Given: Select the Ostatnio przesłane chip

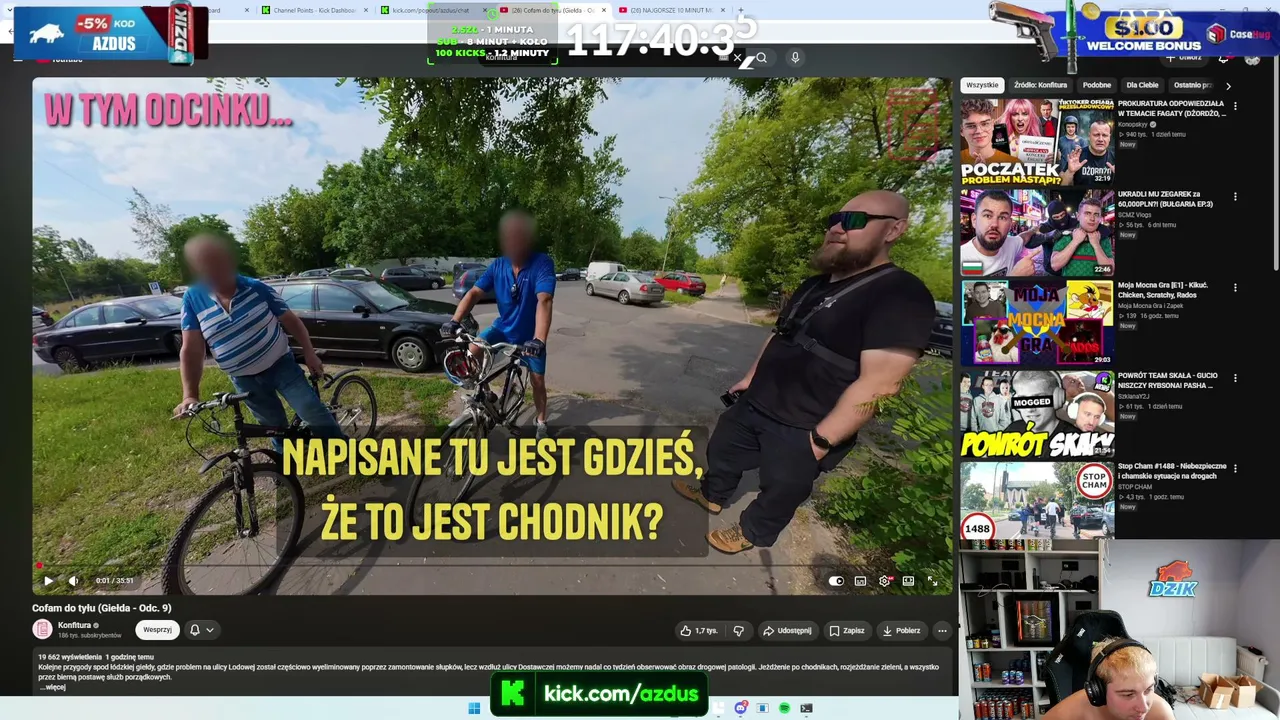Looking at the screenshot, I should click(x=1192, y=85).
